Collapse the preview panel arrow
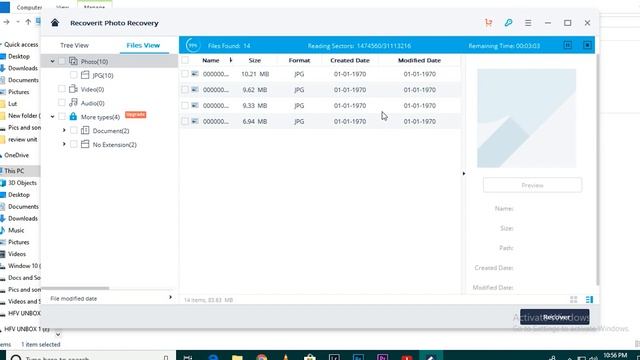 pyautogui.click(x=464, y=173)
